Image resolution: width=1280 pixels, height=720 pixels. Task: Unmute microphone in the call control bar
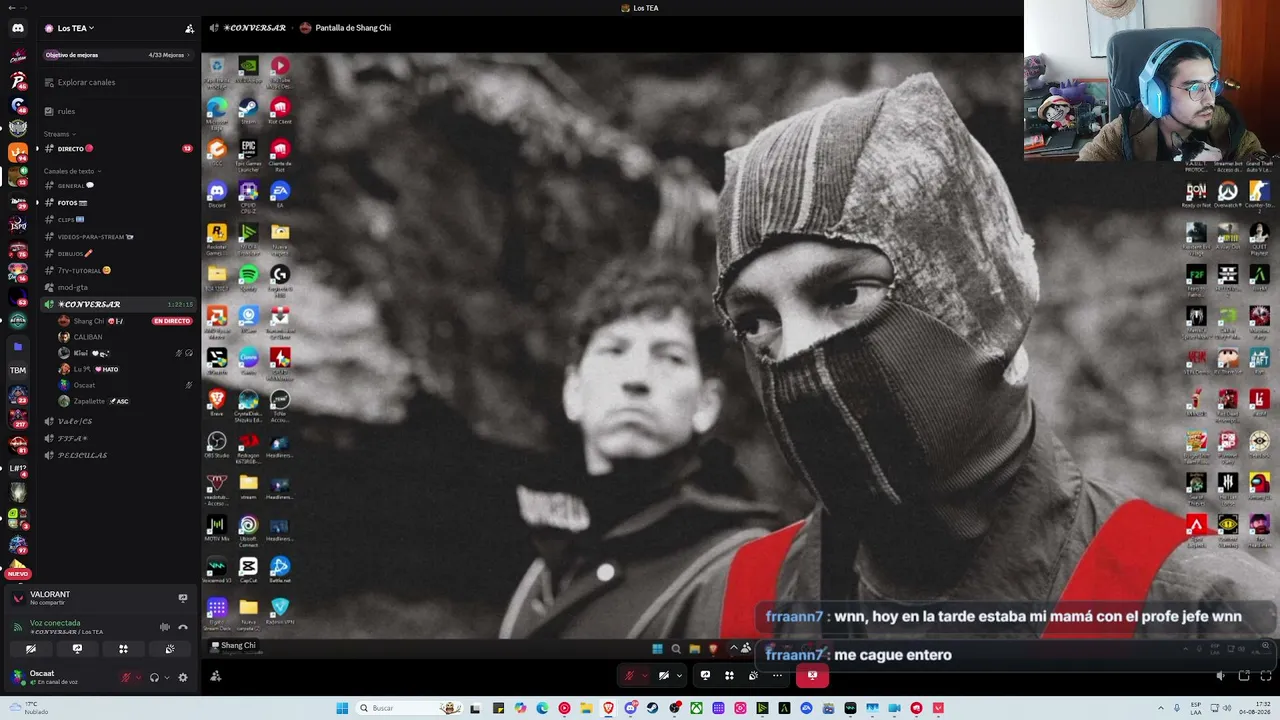coord(629,675)
